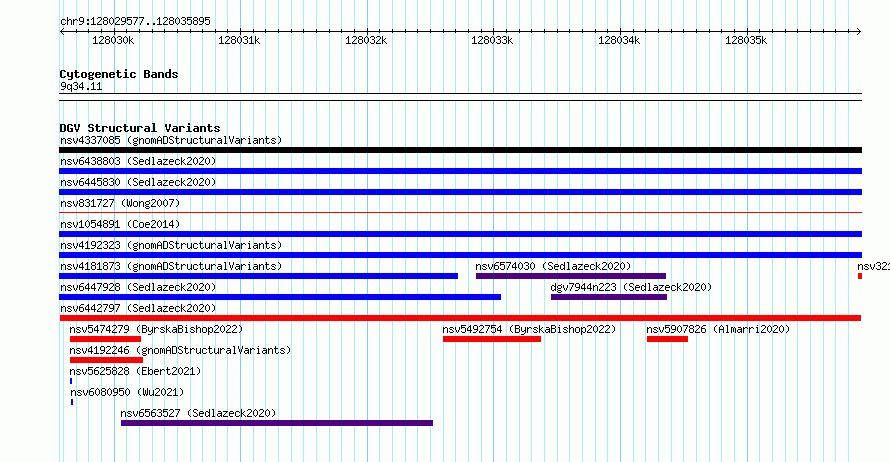This screenshot has height=462, width=890.
Task: Click the long red nsv6442797 bar
Action: click(x=460, y=318)
